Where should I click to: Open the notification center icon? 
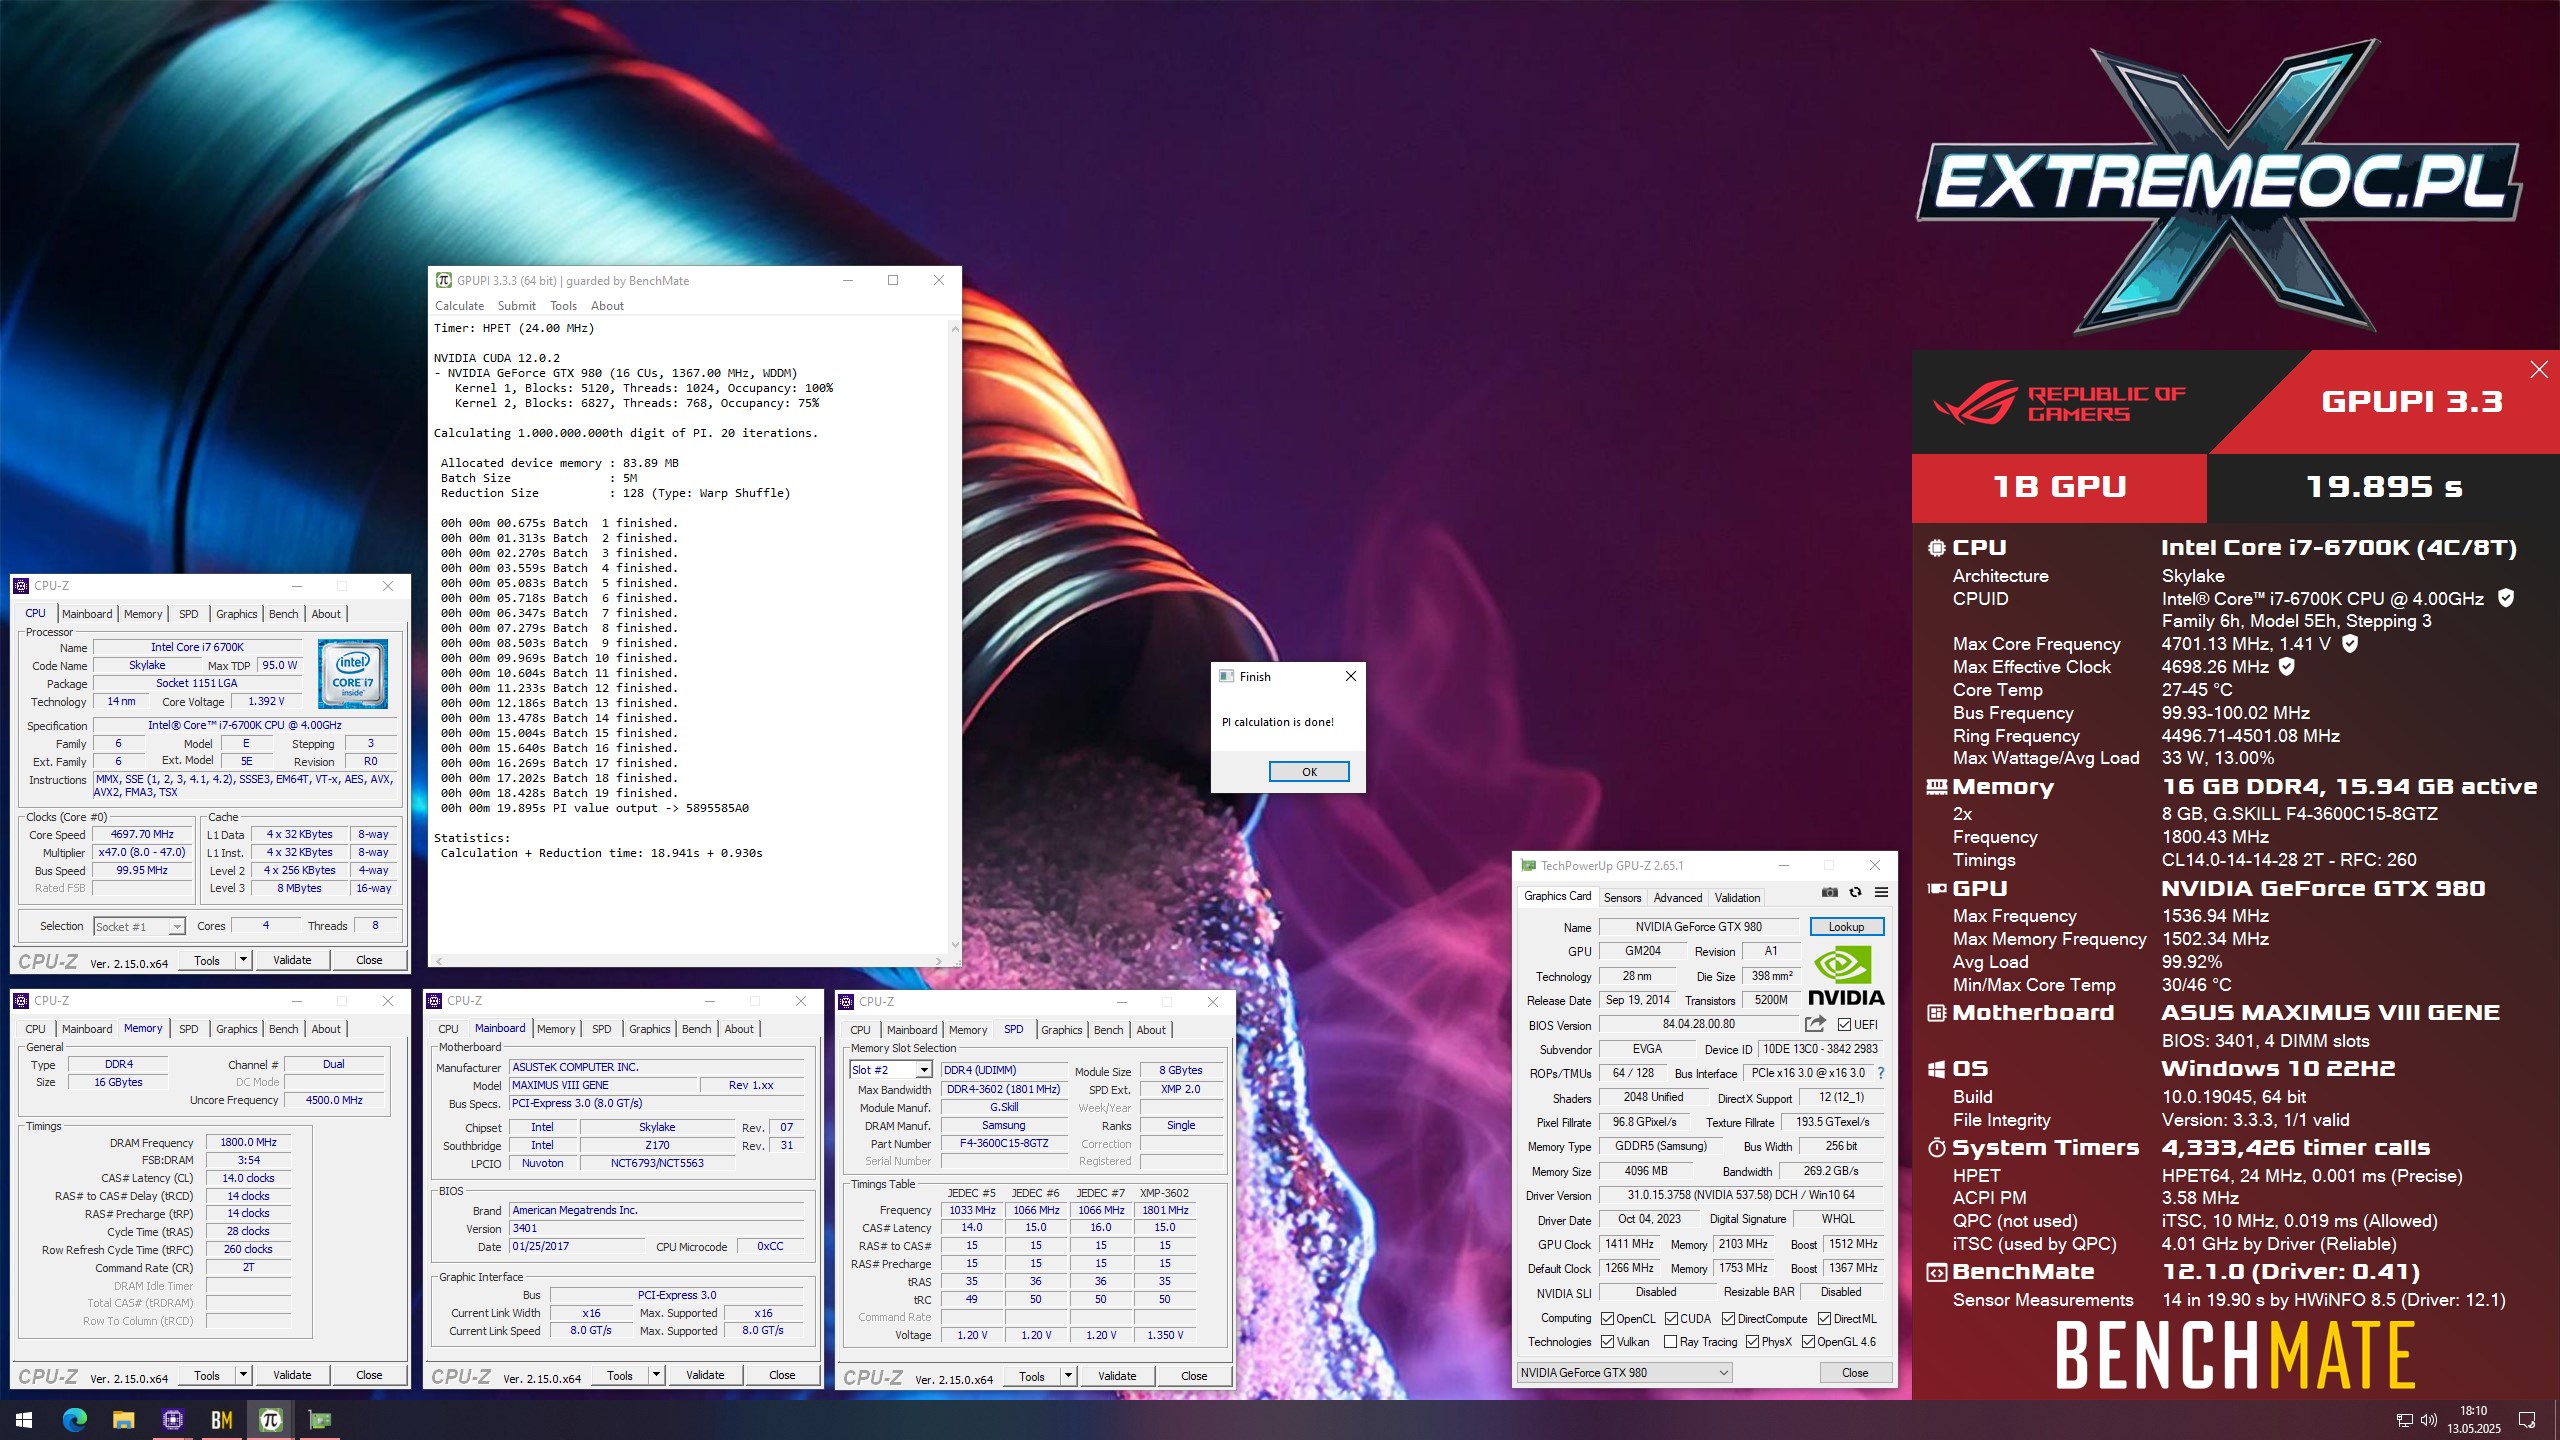pos(2527,1420)
